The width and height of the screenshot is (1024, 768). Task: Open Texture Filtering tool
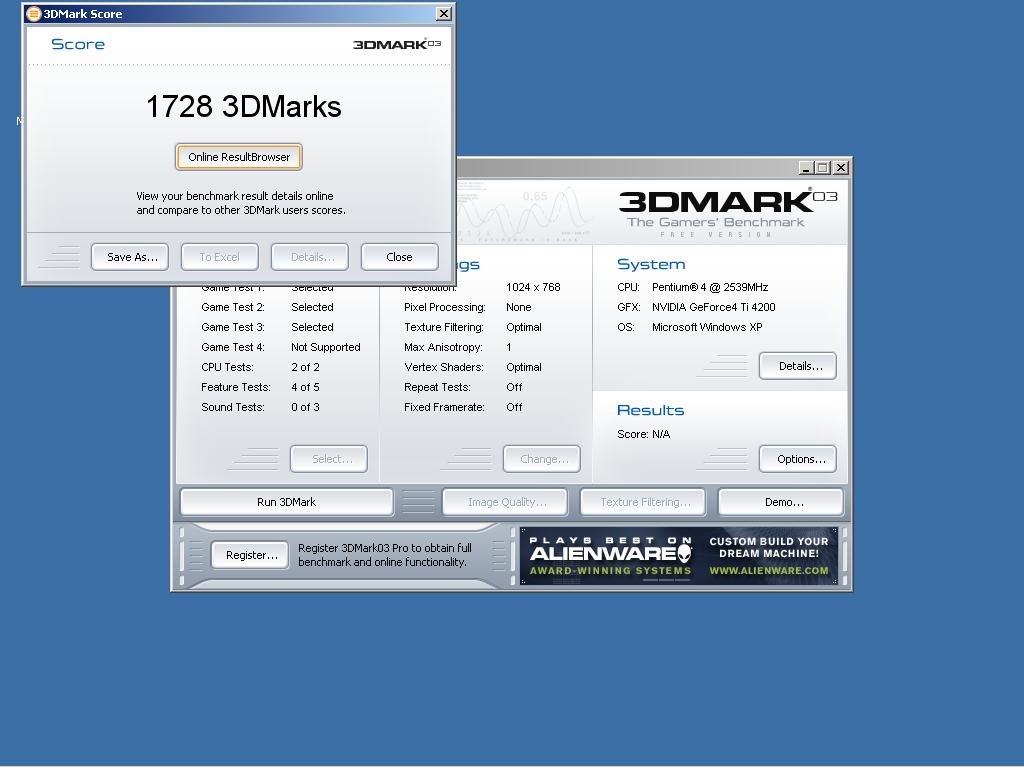click(x=643, y=502)
